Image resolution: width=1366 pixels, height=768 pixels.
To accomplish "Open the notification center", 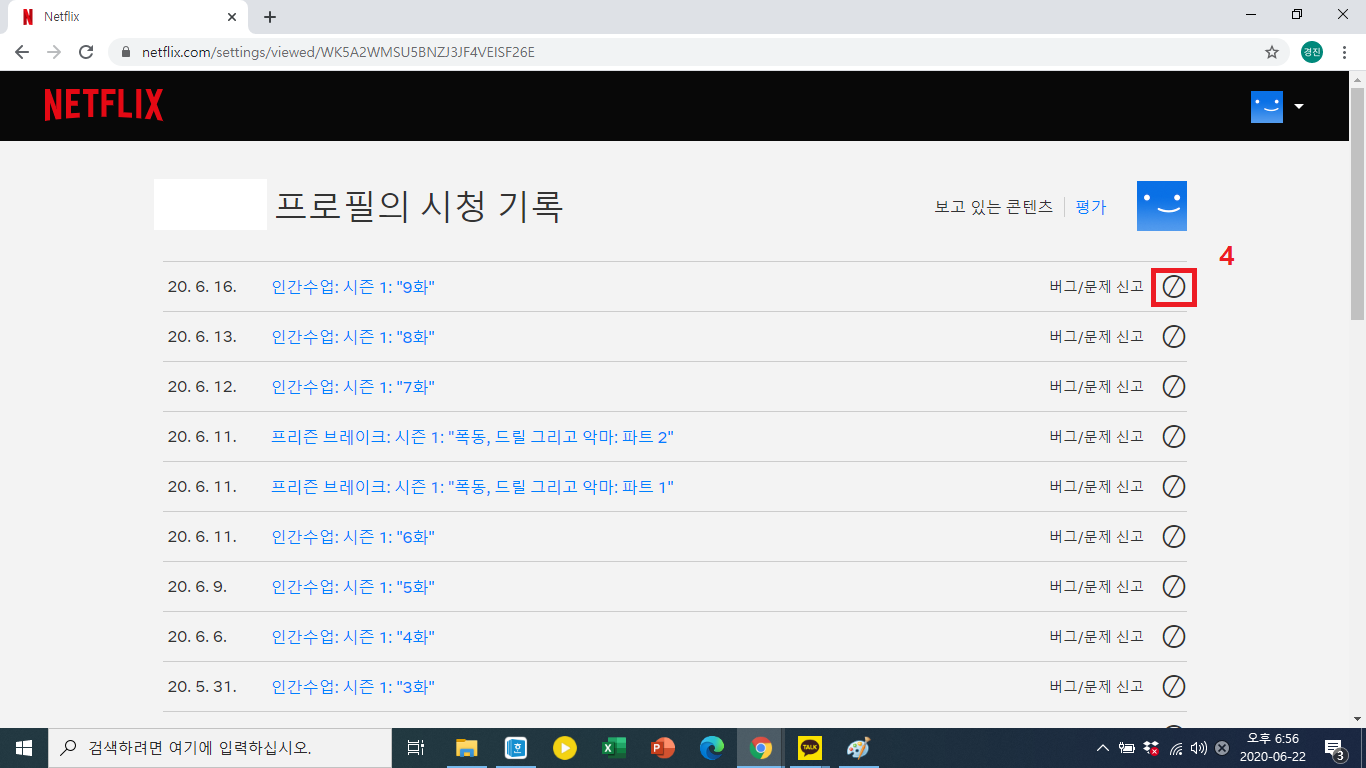I will pos(1334,747).
